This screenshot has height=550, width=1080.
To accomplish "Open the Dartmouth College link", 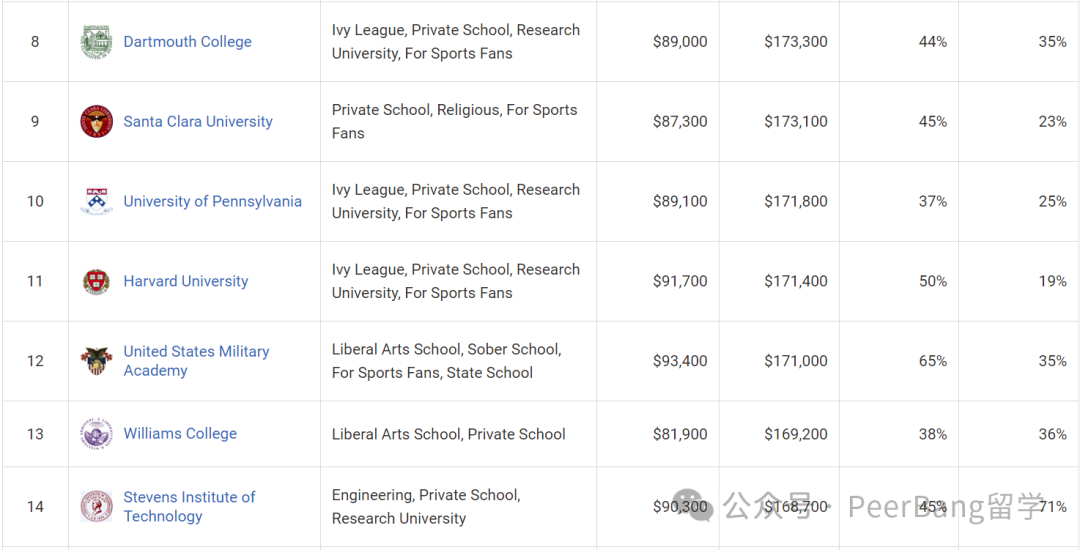I will tap(187, 42).
